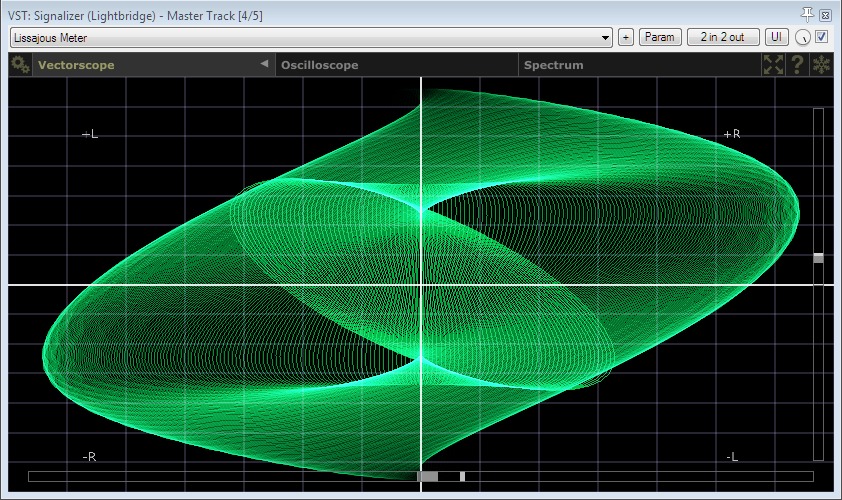Click the Param button
Screen dimensions: 842x500
660,37
